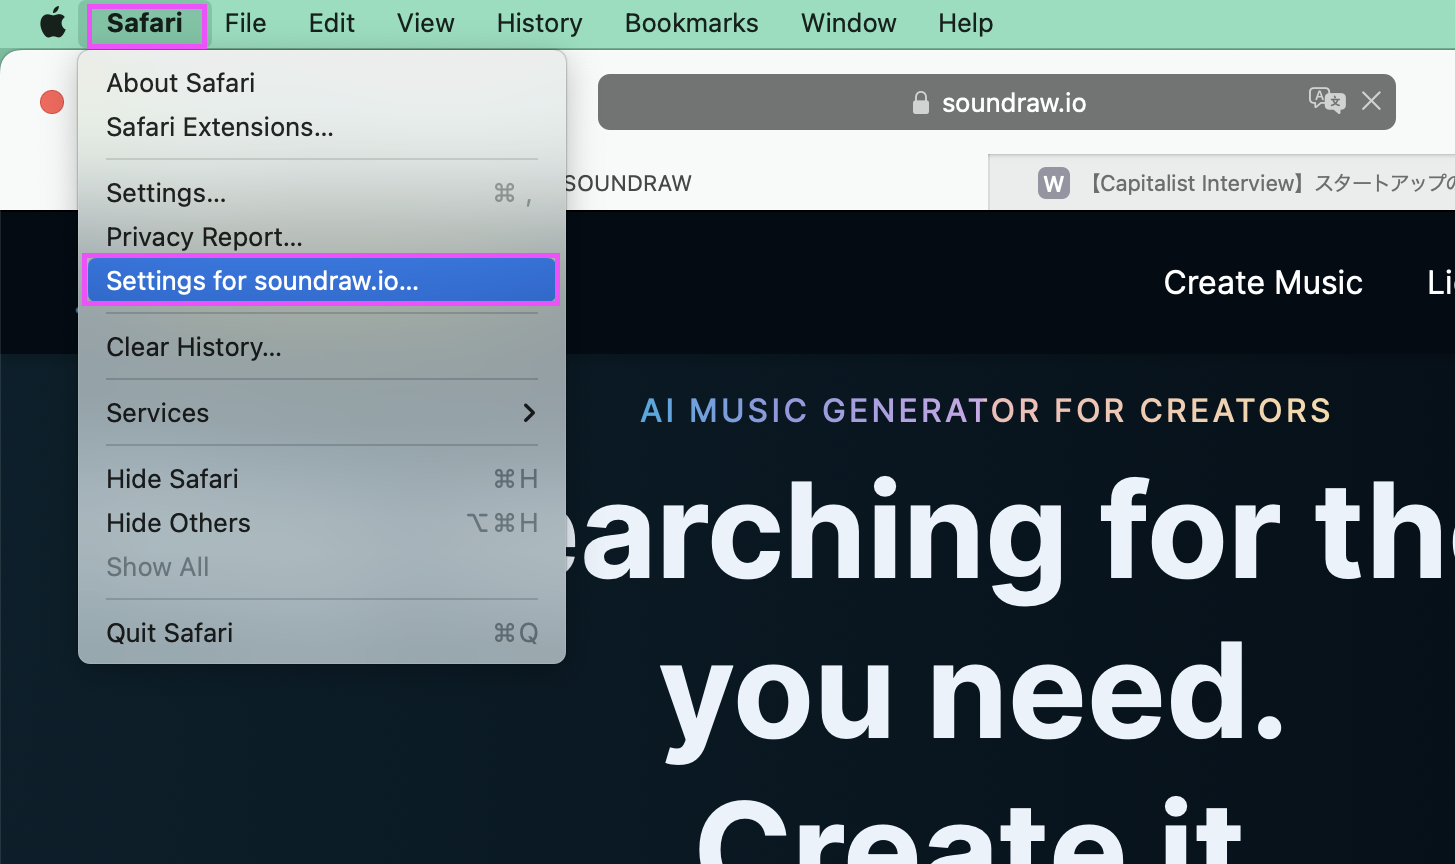Select Hide Others in Safari menu
1455x864 pixels.
[x=178, y=523]
